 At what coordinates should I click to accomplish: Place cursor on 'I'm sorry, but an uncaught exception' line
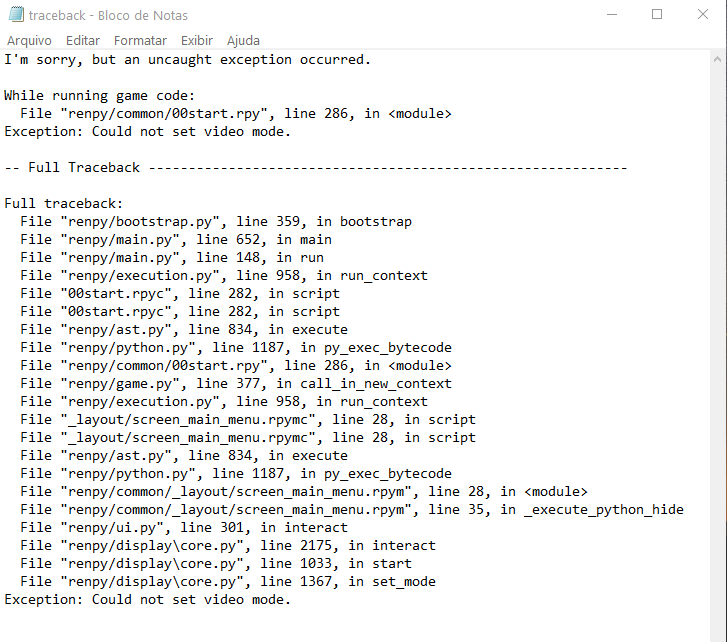point(187,60)
